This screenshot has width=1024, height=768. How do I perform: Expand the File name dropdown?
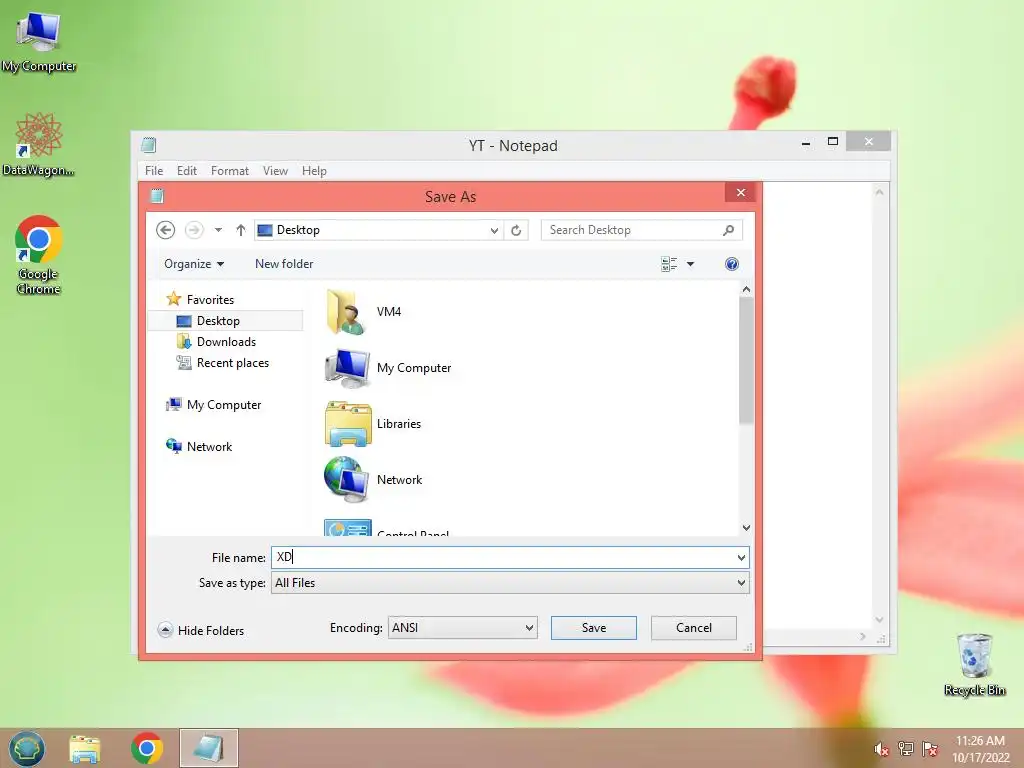(741, 558)
